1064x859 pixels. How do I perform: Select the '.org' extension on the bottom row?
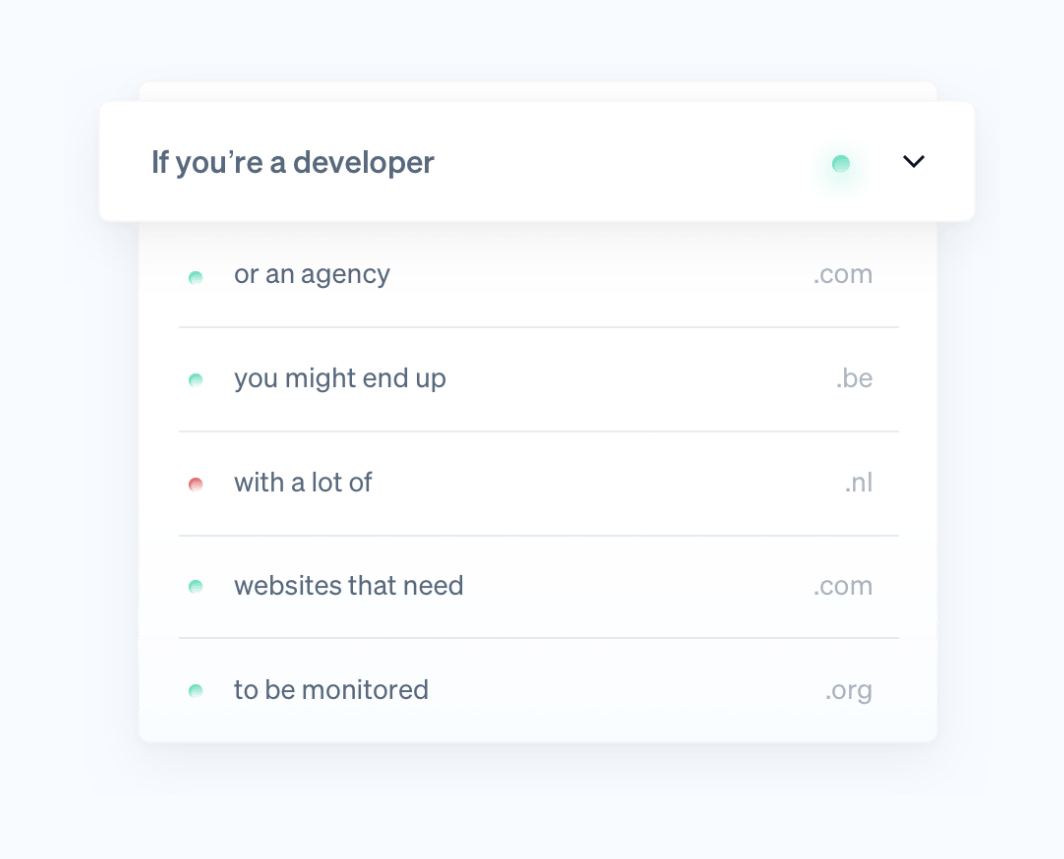pos(847,691)
